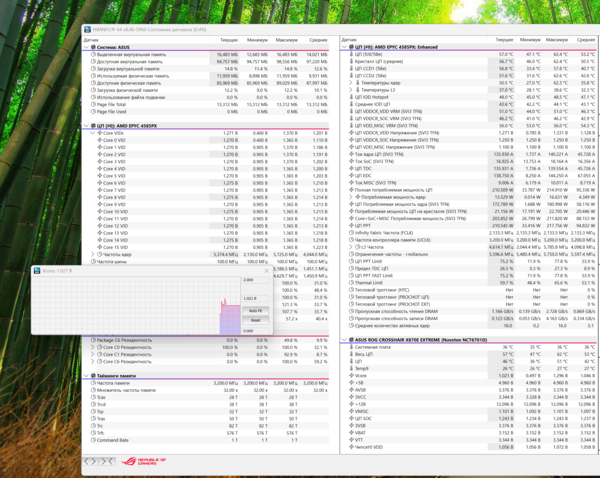Click the lightning icon beside Core 10 VID

99,212
